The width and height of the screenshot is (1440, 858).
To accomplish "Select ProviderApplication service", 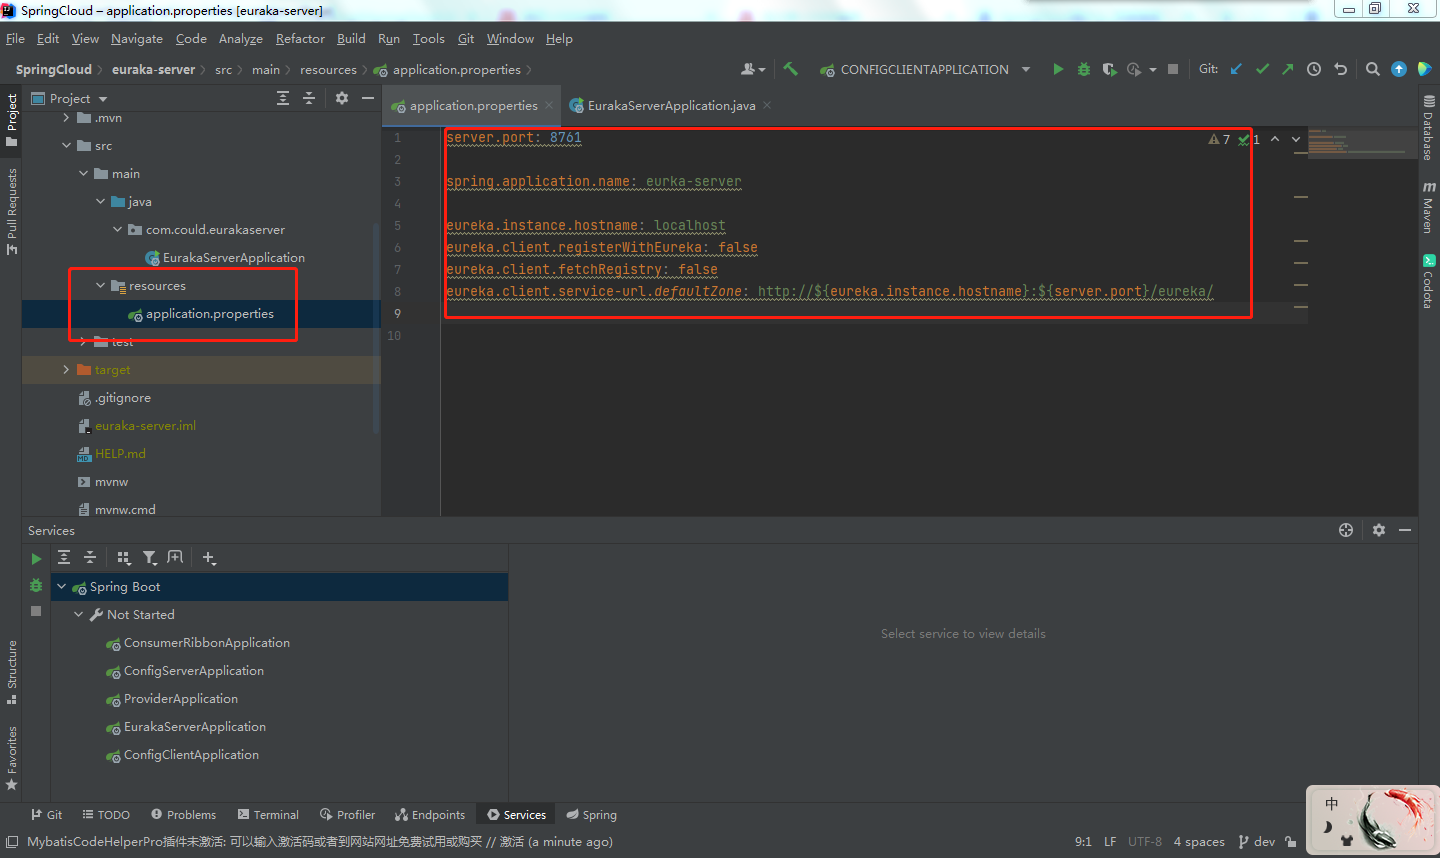I will click(181, 699).
